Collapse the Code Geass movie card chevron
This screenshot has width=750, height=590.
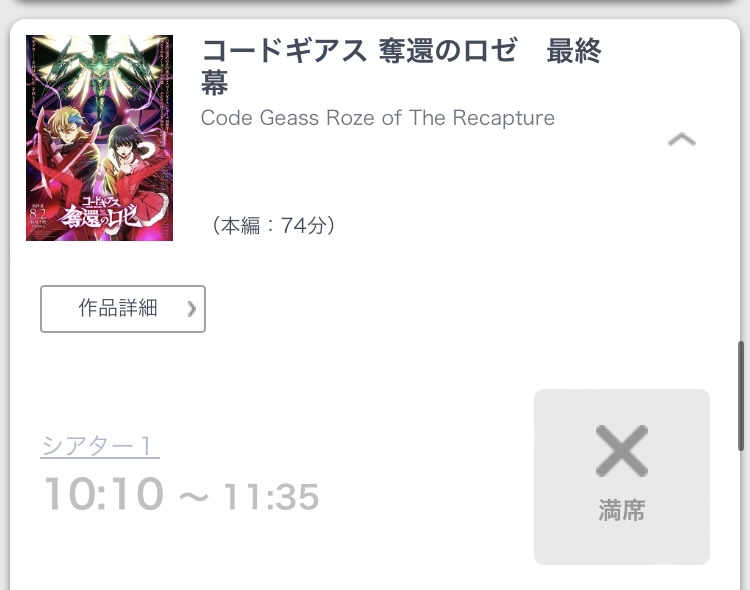(682, 140)
